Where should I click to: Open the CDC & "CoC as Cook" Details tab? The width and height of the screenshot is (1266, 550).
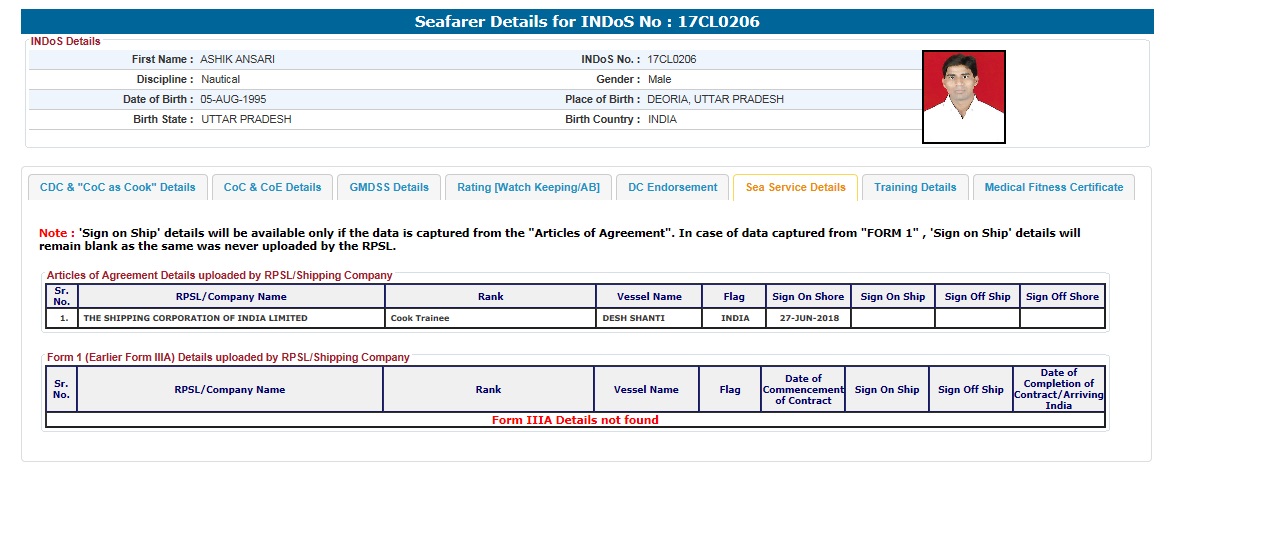click(x=118, y=187)
